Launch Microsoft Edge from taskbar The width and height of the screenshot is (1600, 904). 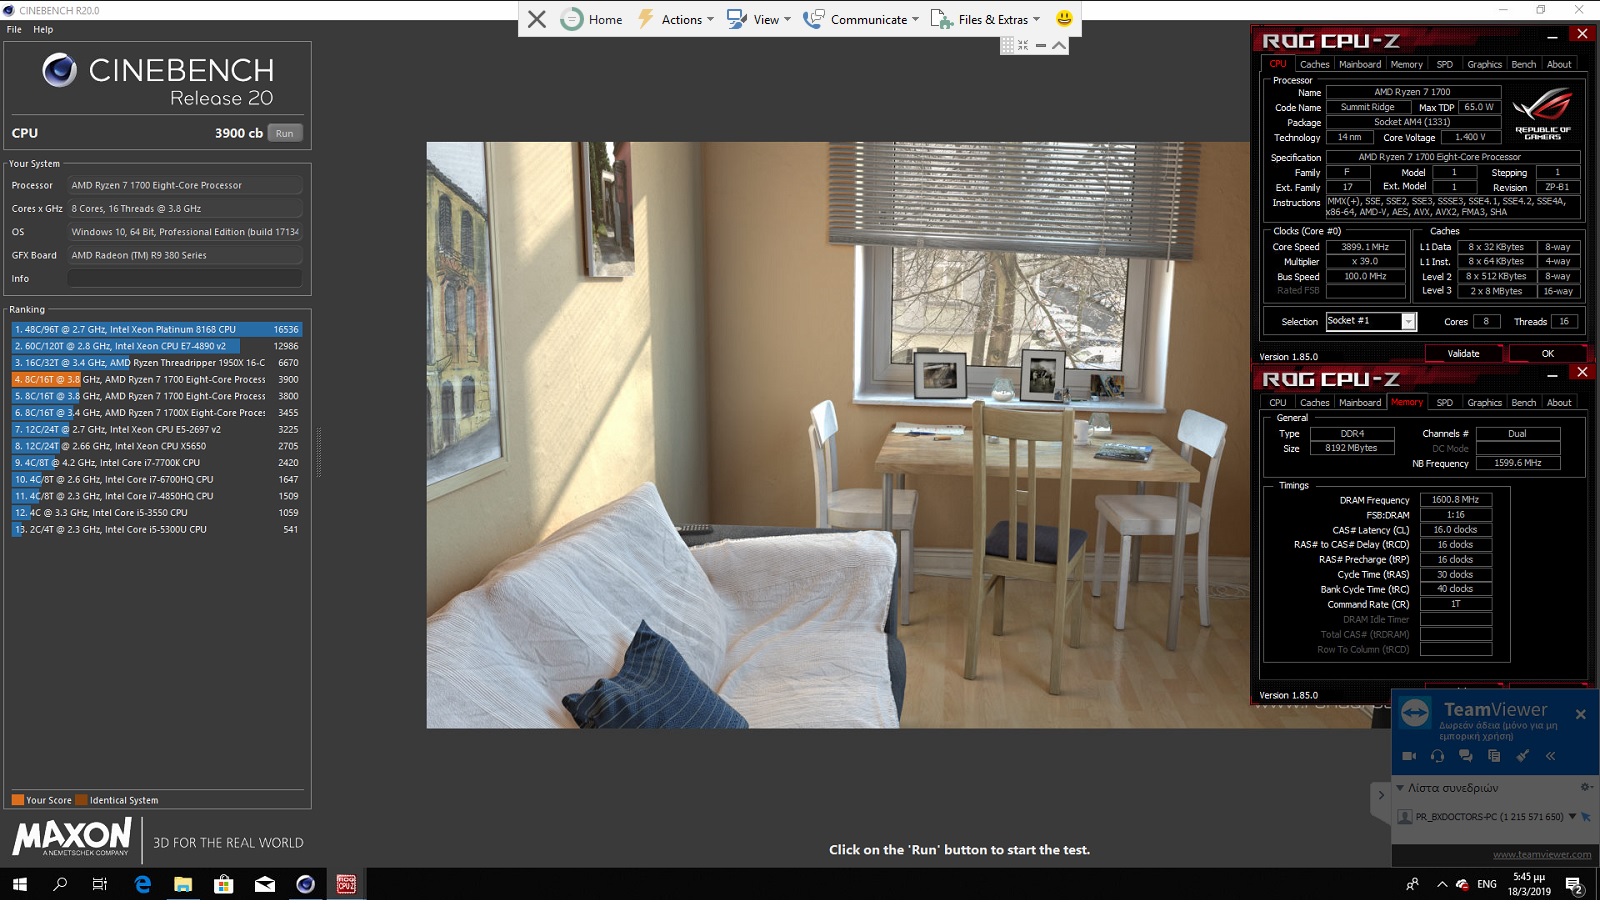click(x=142, y=884)
